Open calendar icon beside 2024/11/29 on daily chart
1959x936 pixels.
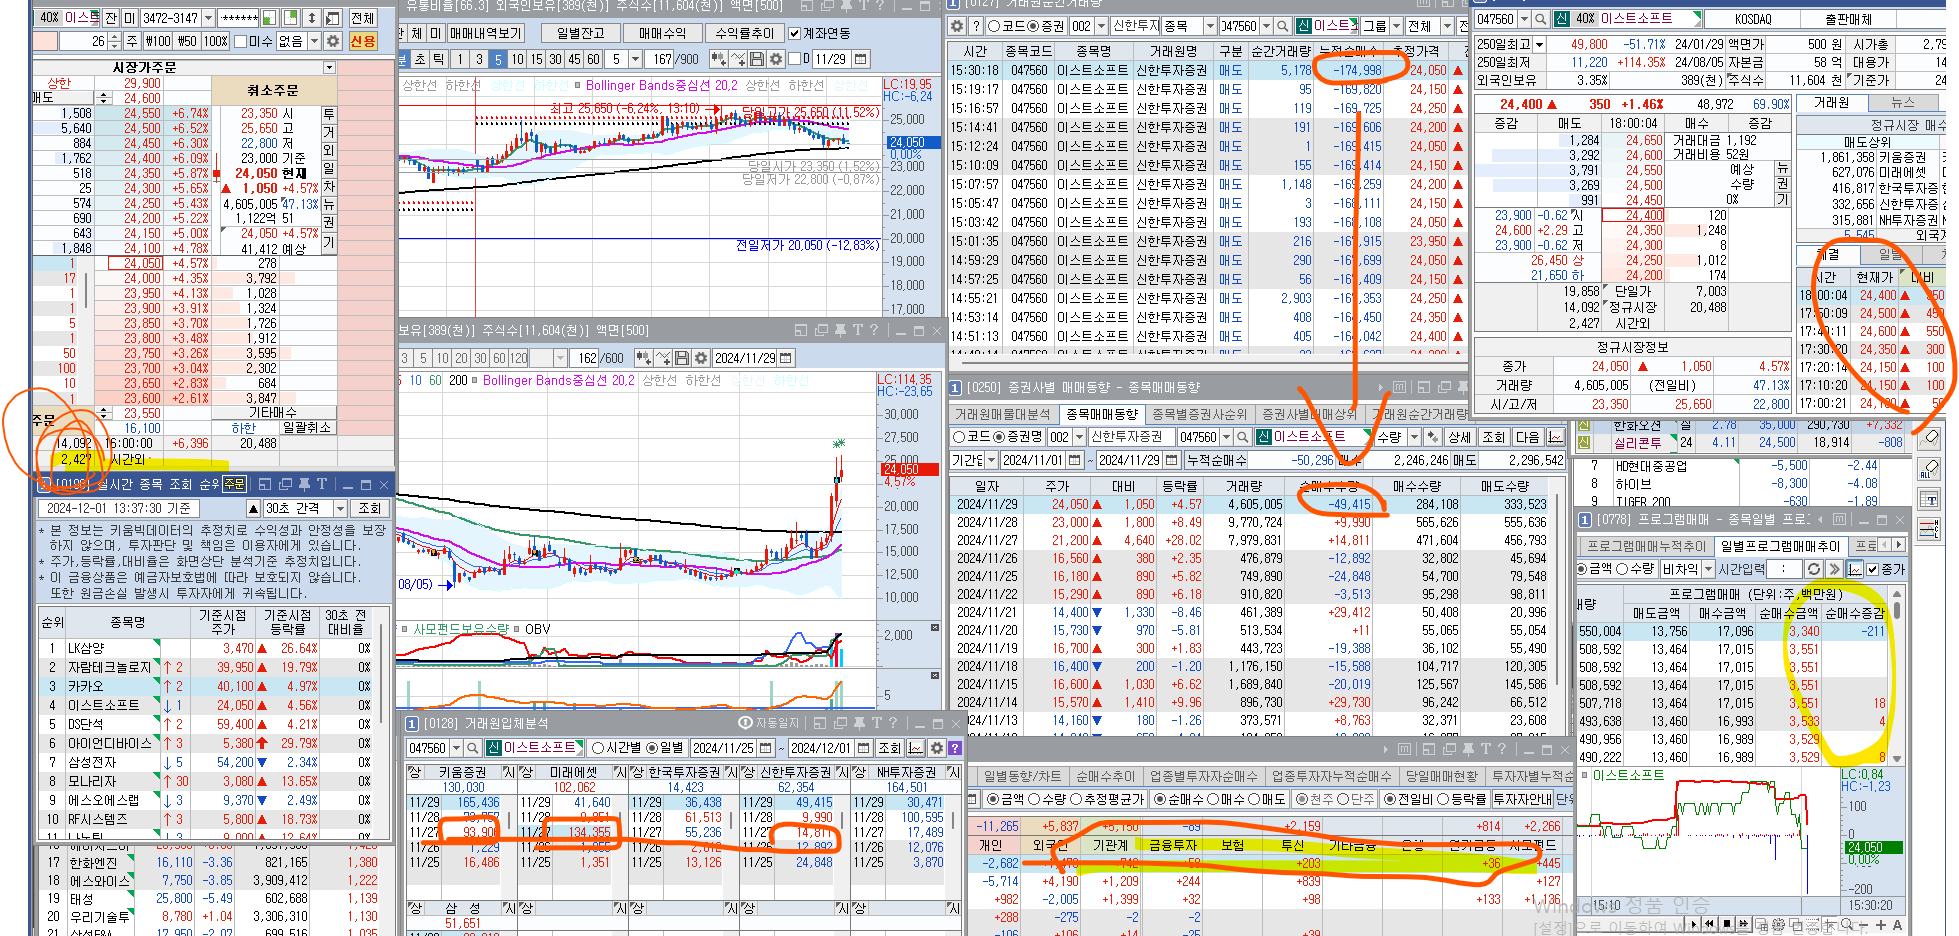786,358
